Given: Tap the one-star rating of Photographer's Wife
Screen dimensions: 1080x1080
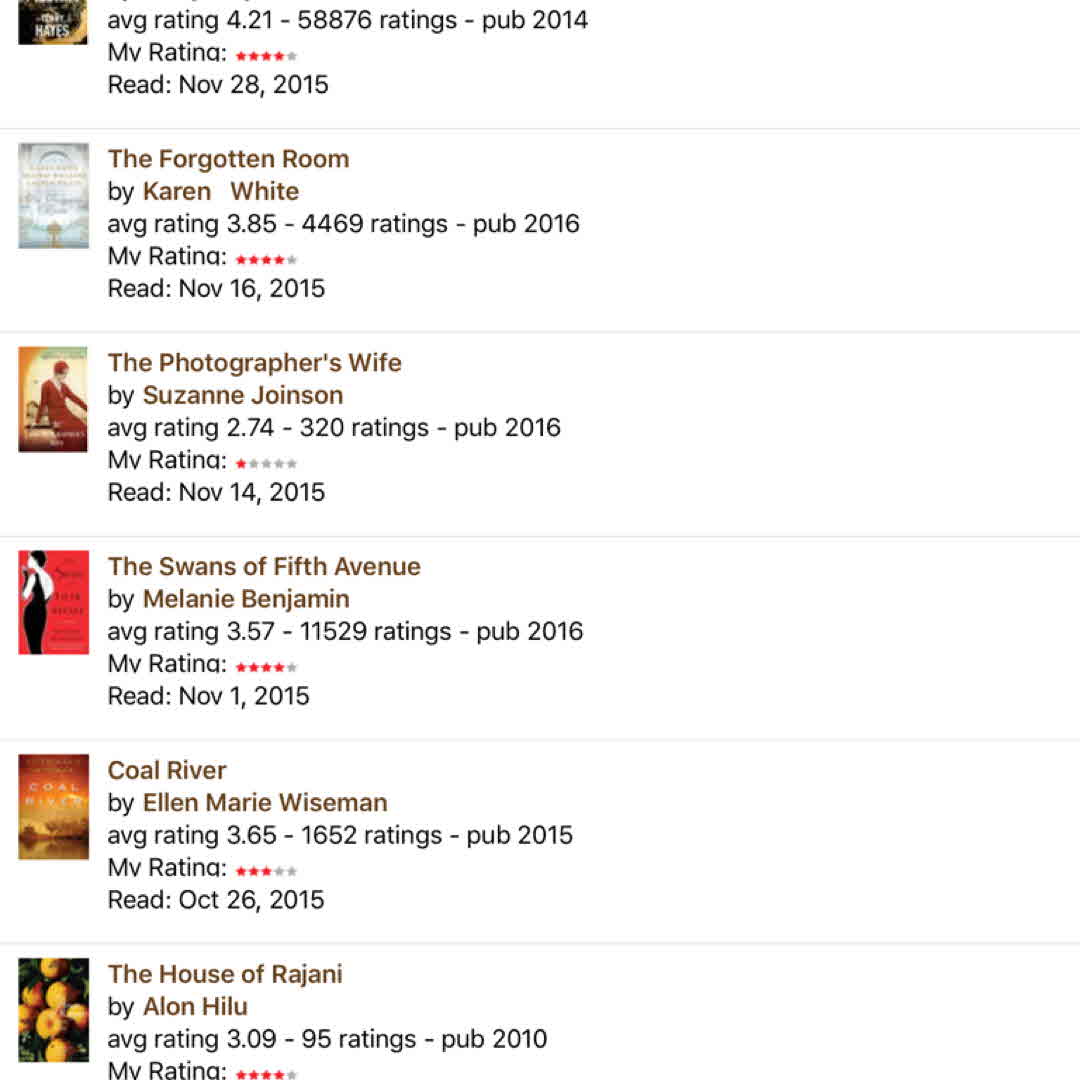Looking at the screenshot, I should pyautogui.click(x=266, y=464).
